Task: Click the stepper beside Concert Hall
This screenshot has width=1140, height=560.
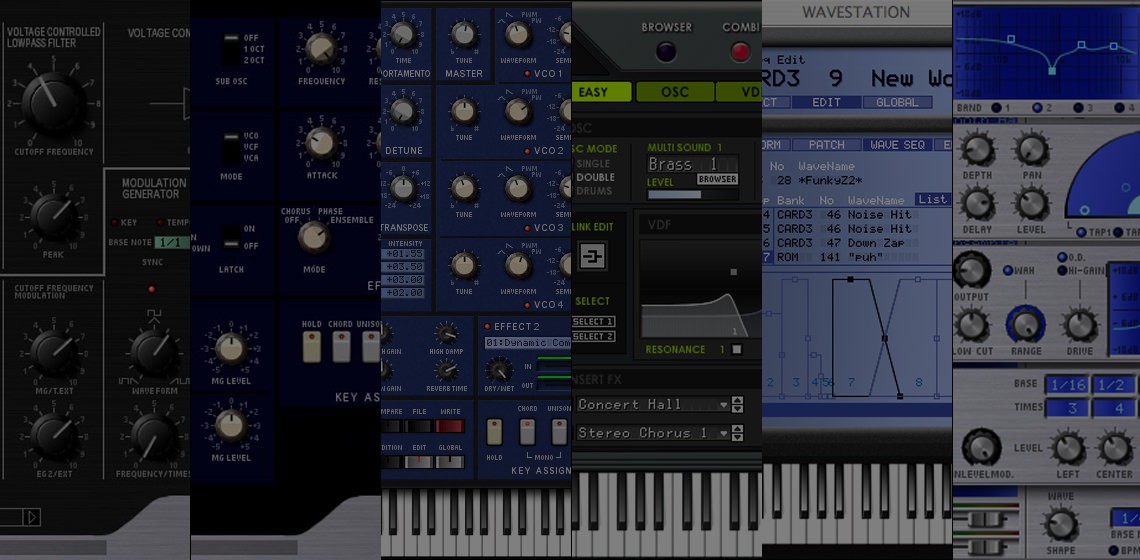Action: click(738, 404)
